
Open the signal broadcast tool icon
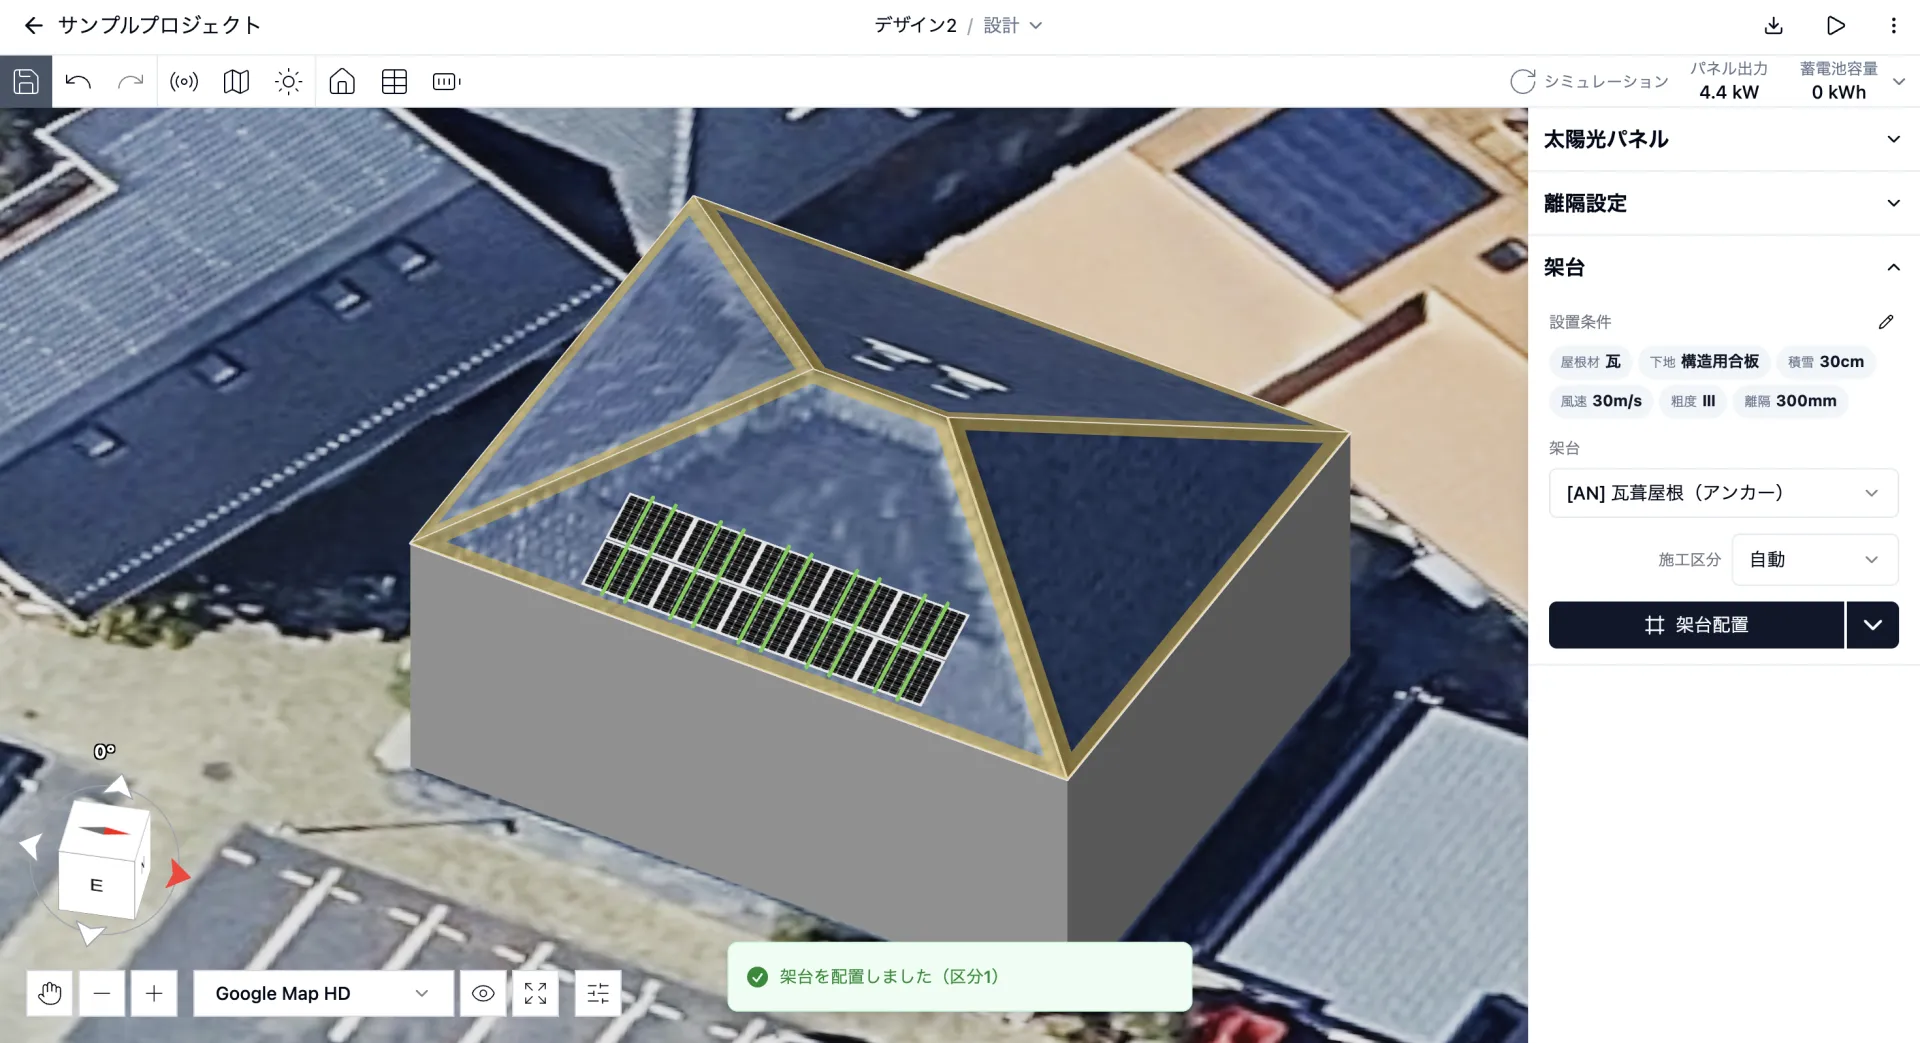tap(184, 82)
